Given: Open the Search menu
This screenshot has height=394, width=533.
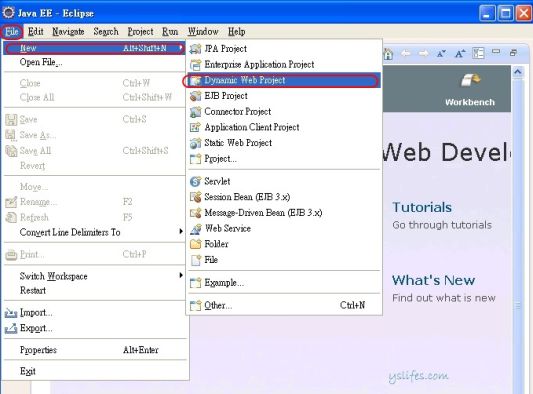Looking at the screenshot, I should coord(106,32).
